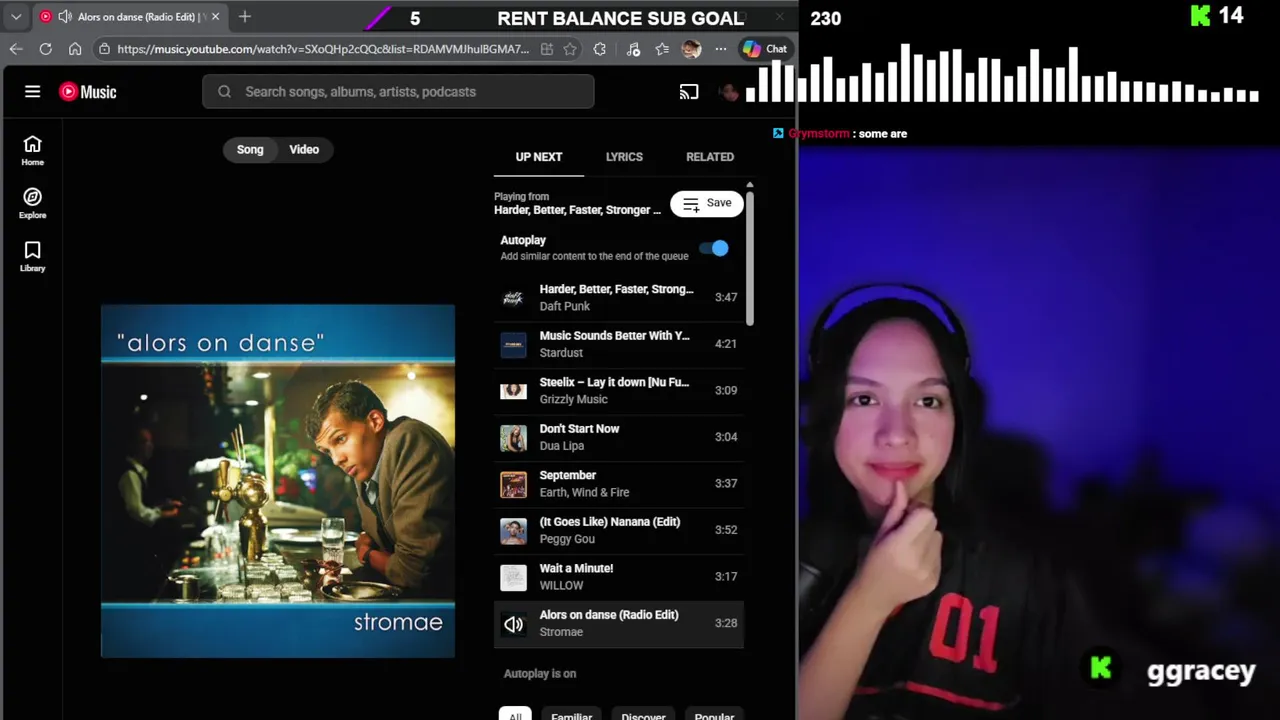Click the media control music note icon
This screenshot has width=1280, height=720.
pos(633,49)
